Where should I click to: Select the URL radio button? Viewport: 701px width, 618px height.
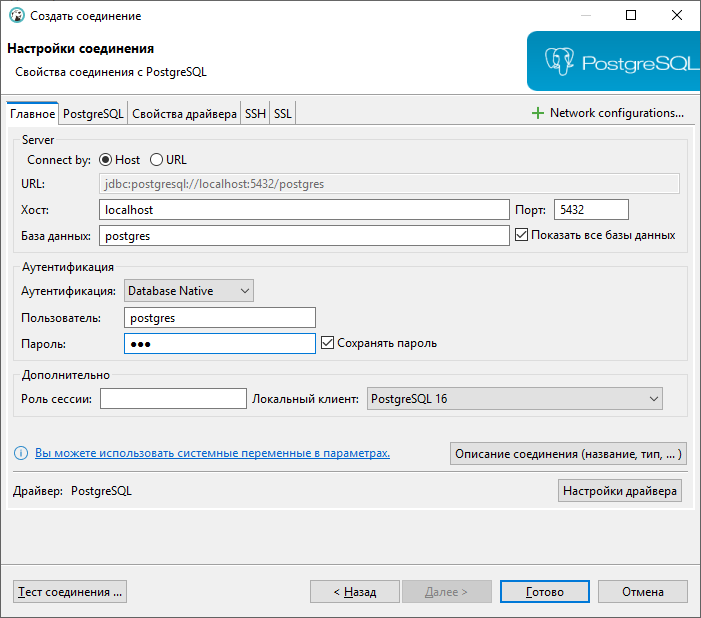pyautogui.click(x=156, y=160)
